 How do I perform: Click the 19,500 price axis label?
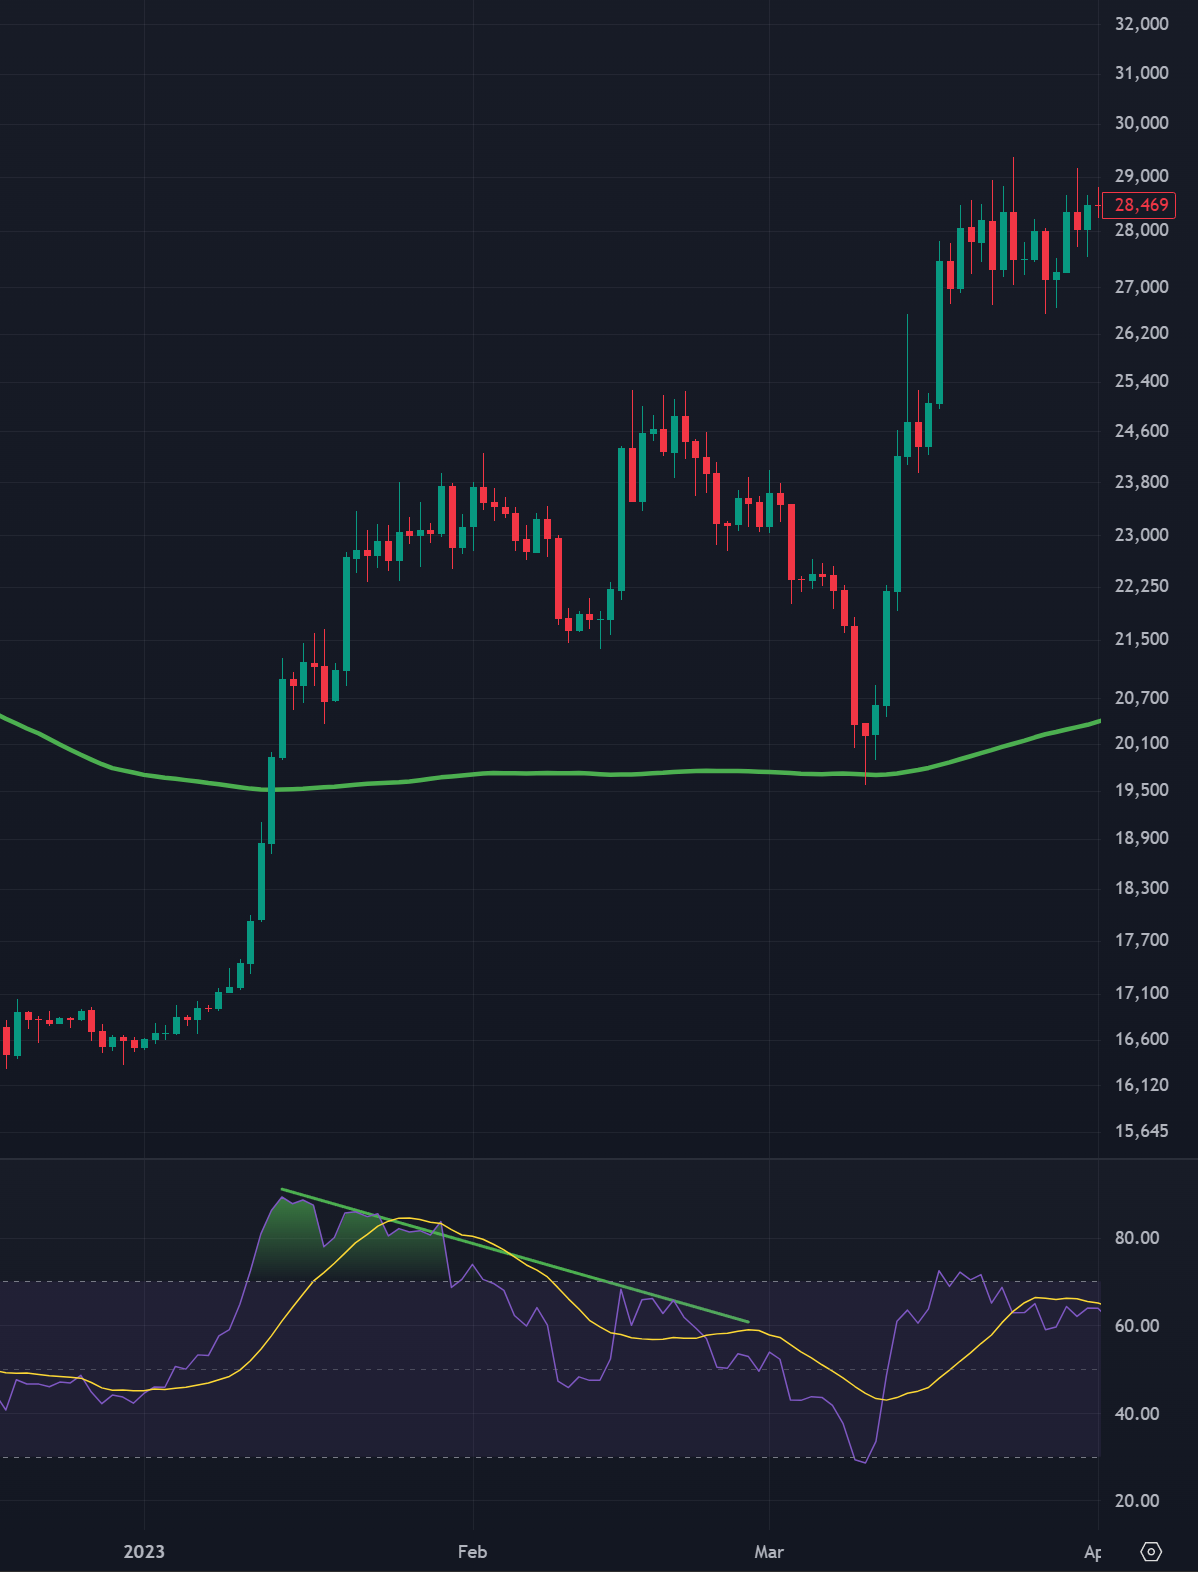[1141, 790]
